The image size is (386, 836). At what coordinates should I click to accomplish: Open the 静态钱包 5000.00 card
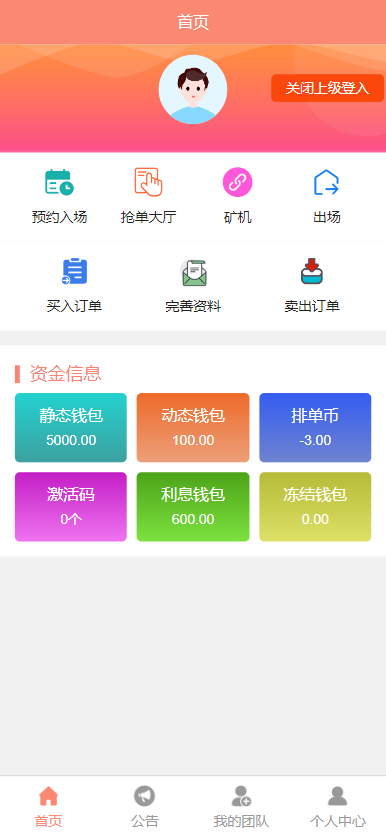[71, 428]
